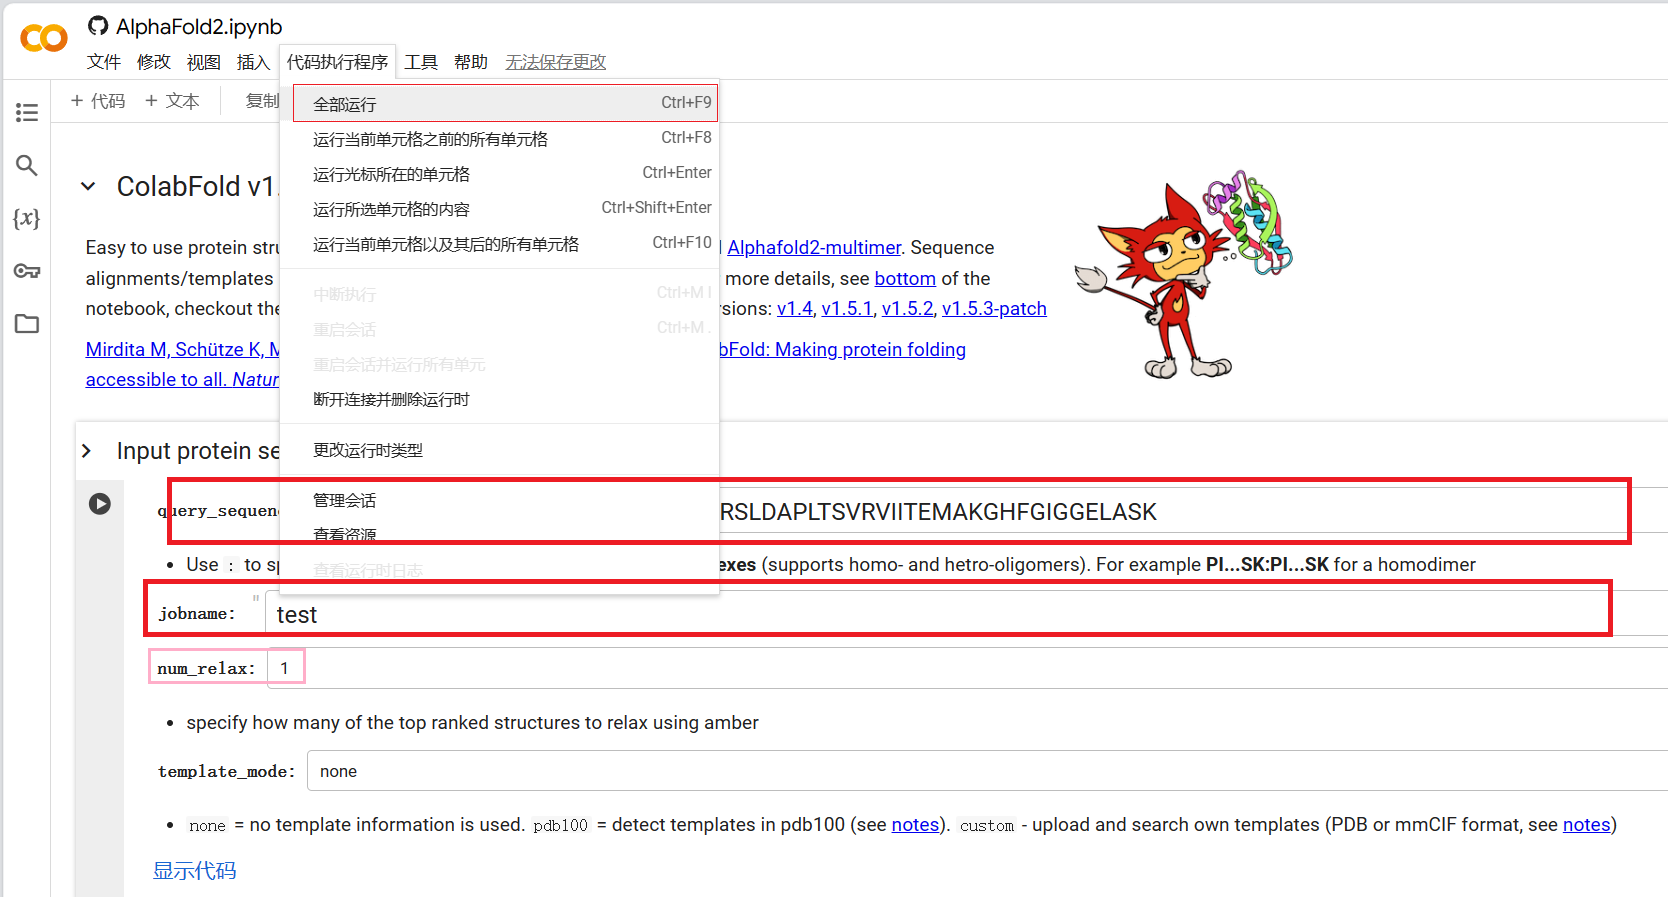Select 更改运行时类型
This screenshot has height=897, width=1668.
[x=500, y=450]
